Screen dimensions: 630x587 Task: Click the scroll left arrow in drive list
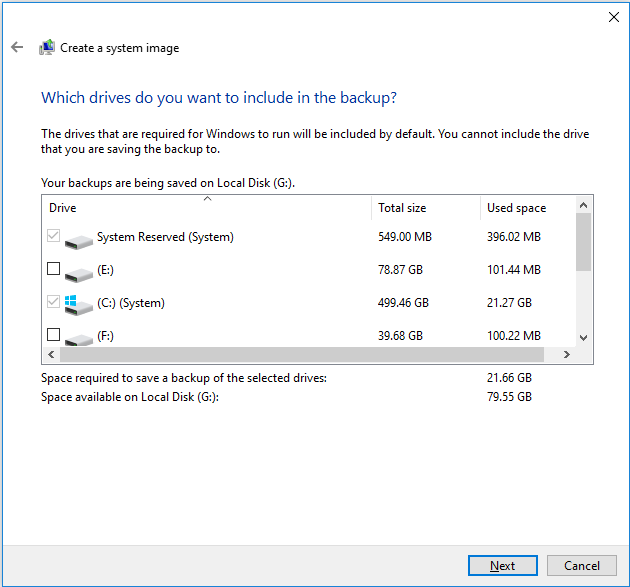[x=51, y=354]
